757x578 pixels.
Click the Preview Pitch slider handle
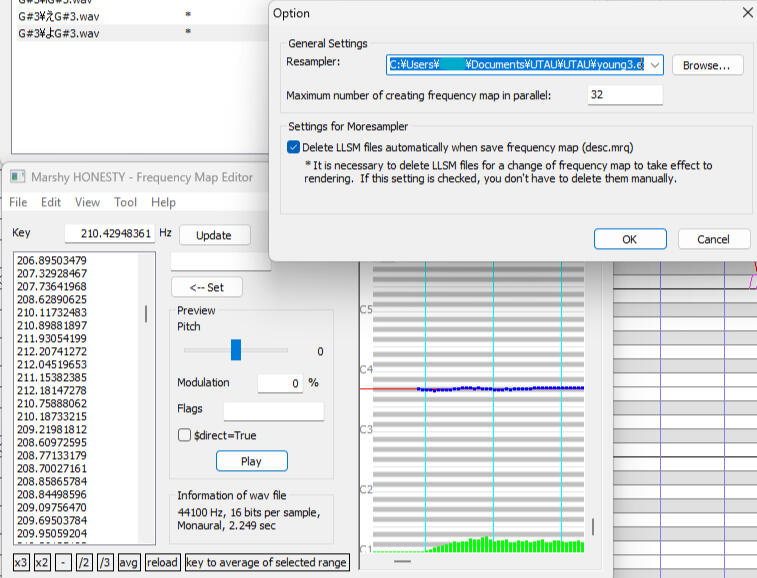point(236,350)
